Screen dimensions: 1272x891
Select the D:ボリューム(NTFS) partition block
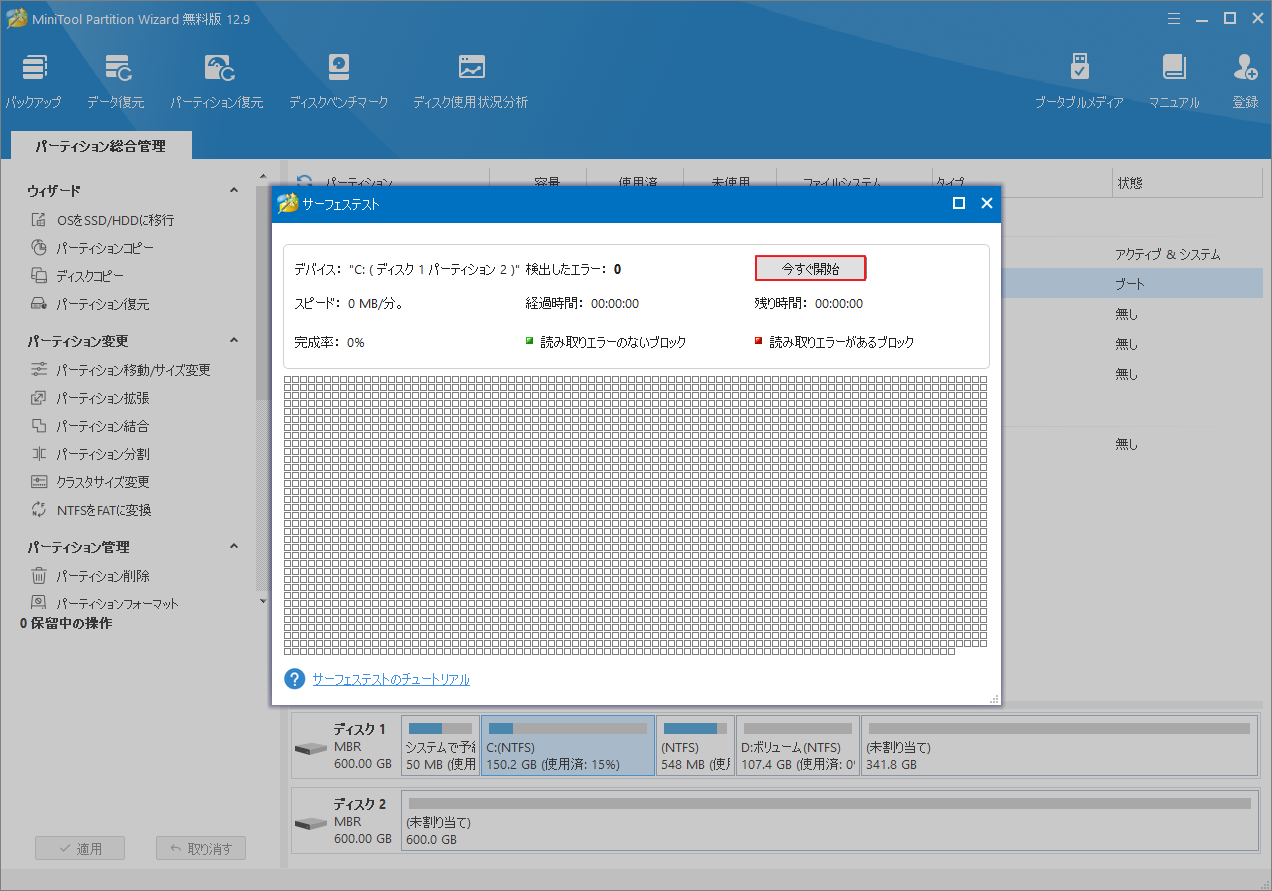[799, 745]
